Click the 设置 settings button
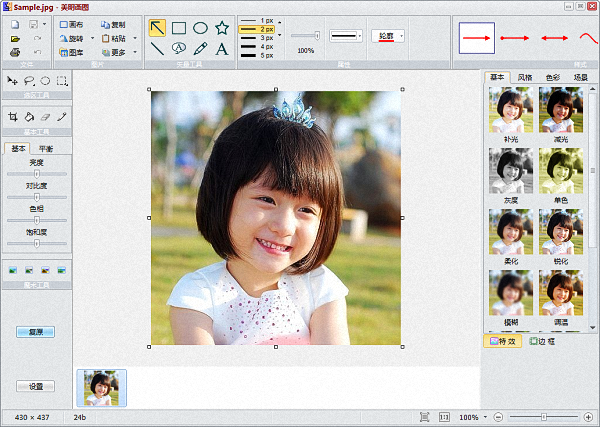This screenshot has width=600, height=427. [x=35, y=385]
